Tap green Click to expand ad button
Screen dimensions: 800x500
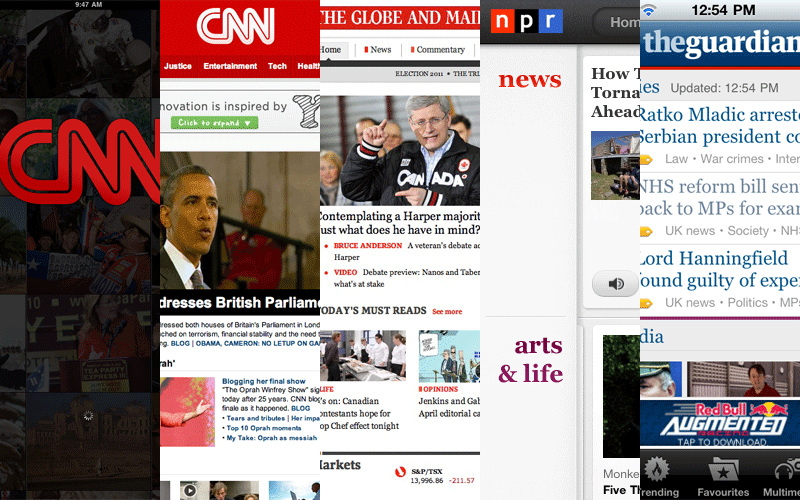(214, 123)
